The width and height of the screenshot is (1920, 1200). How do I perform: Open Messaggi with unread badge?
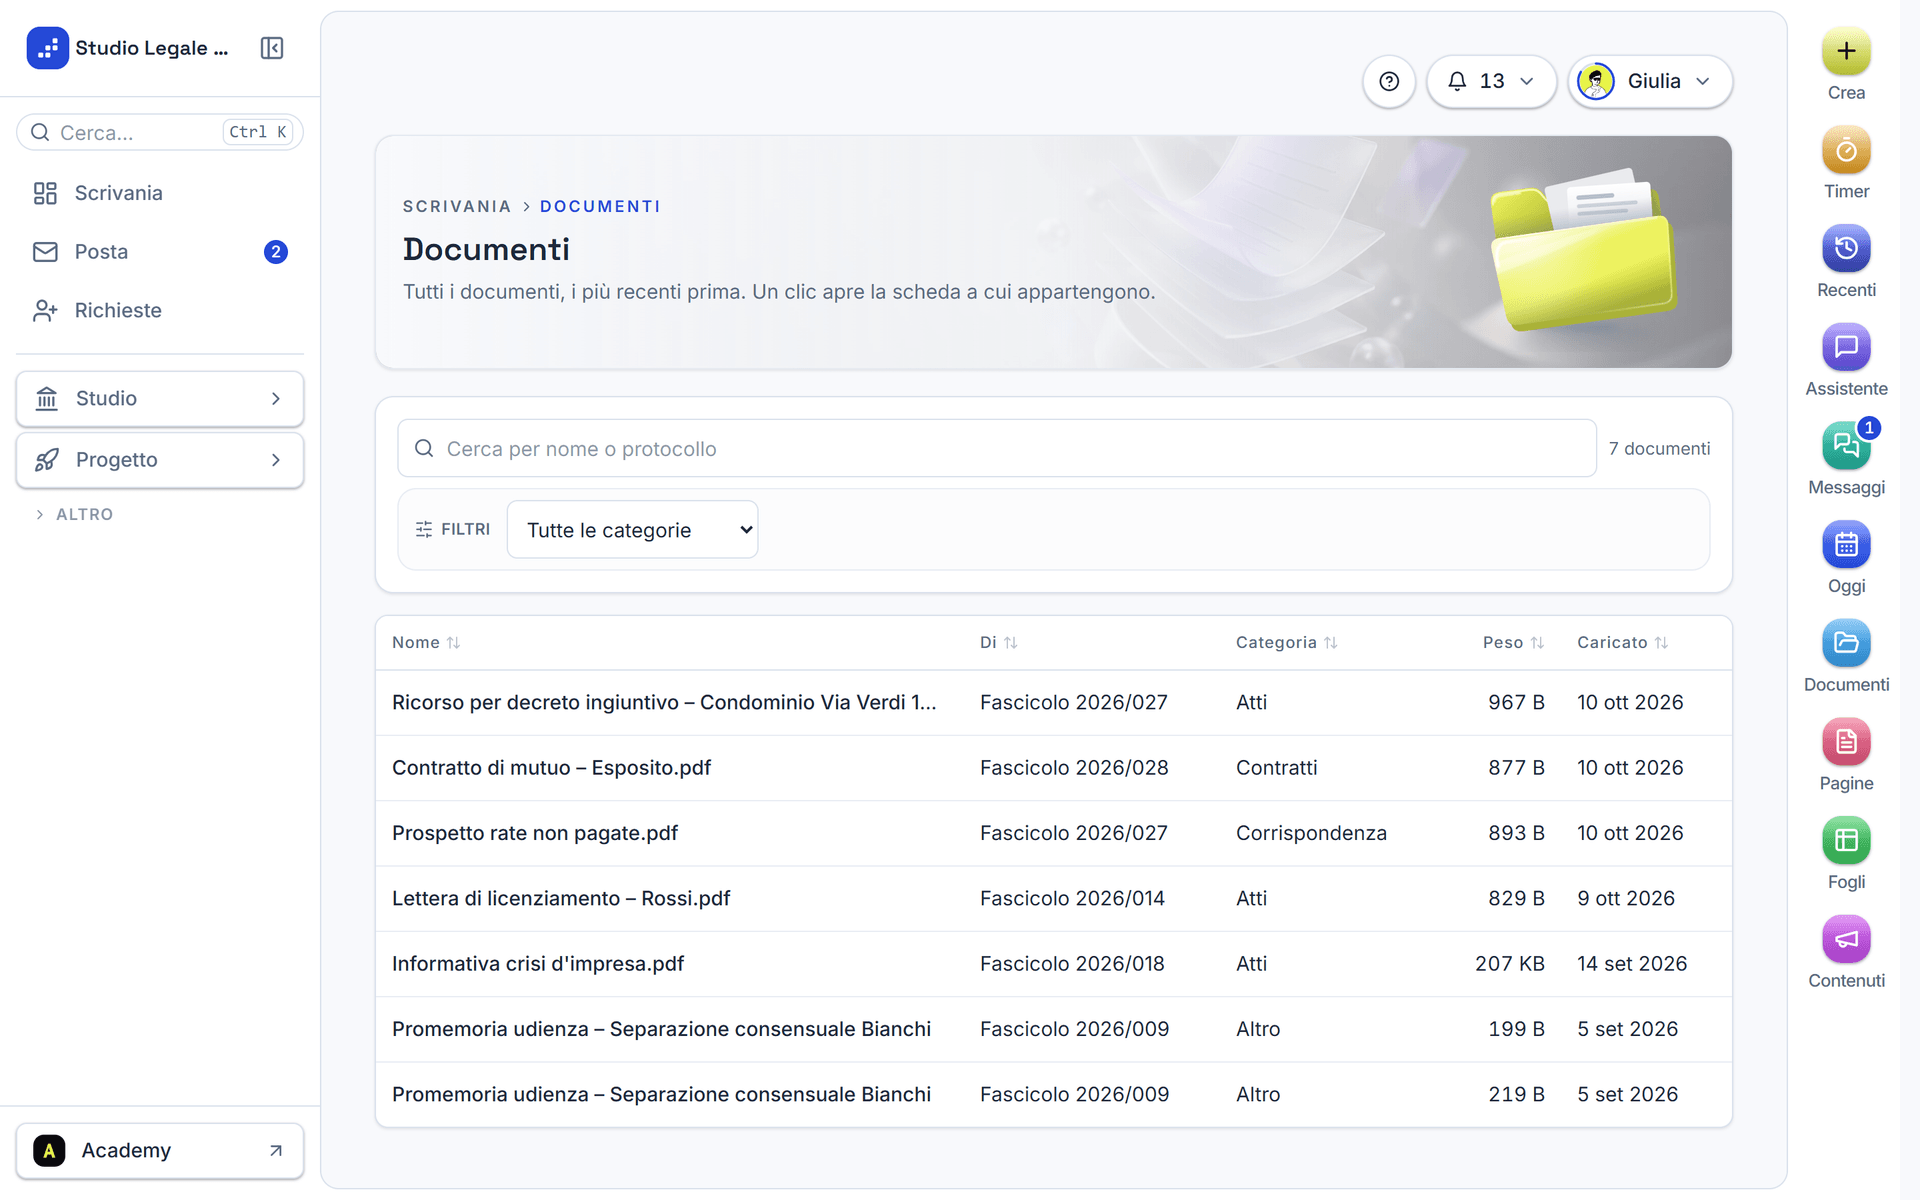click(1846, 446)
